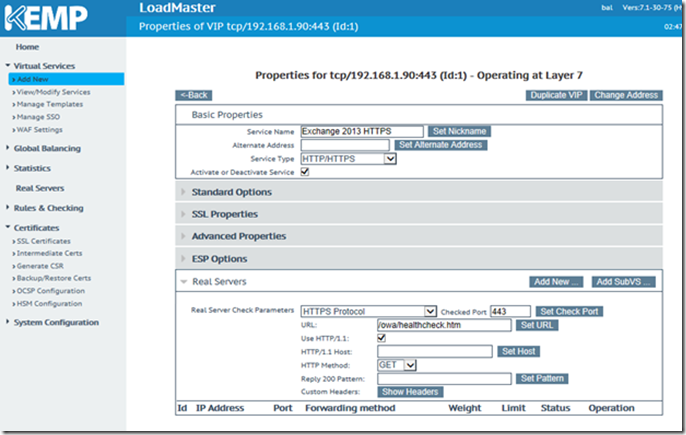686x435 pixels.
Task: Open Intermediate Certs
Action: coord(49,253)
